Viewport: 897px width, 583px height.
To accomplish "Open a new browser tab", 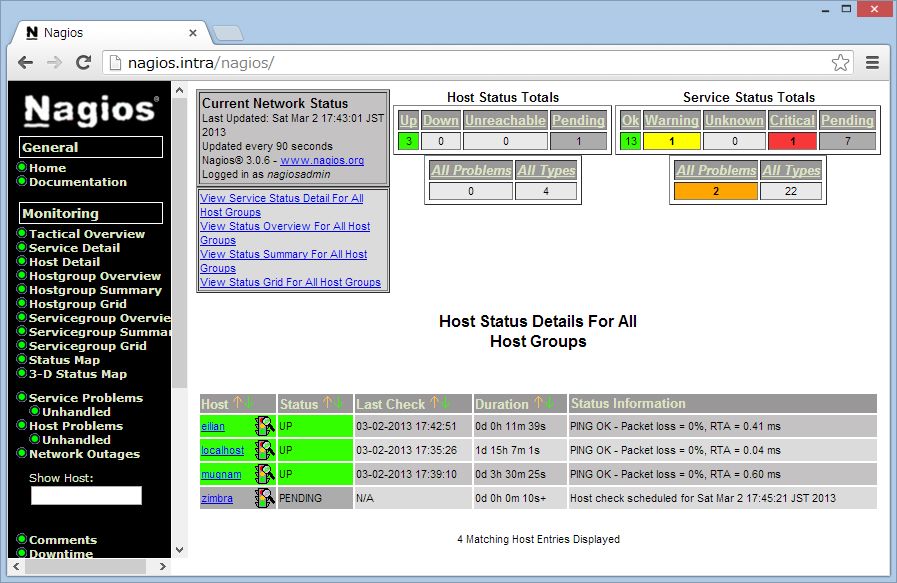I will (228, 33).
